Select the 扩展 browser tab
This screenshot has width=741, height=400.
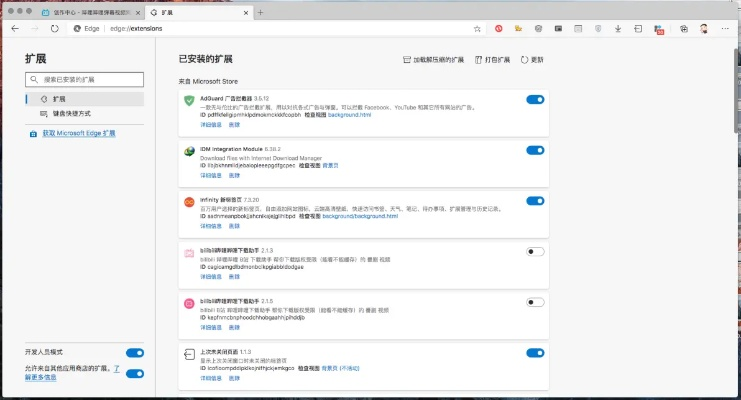pyautogui.click(x=198, y=13)
